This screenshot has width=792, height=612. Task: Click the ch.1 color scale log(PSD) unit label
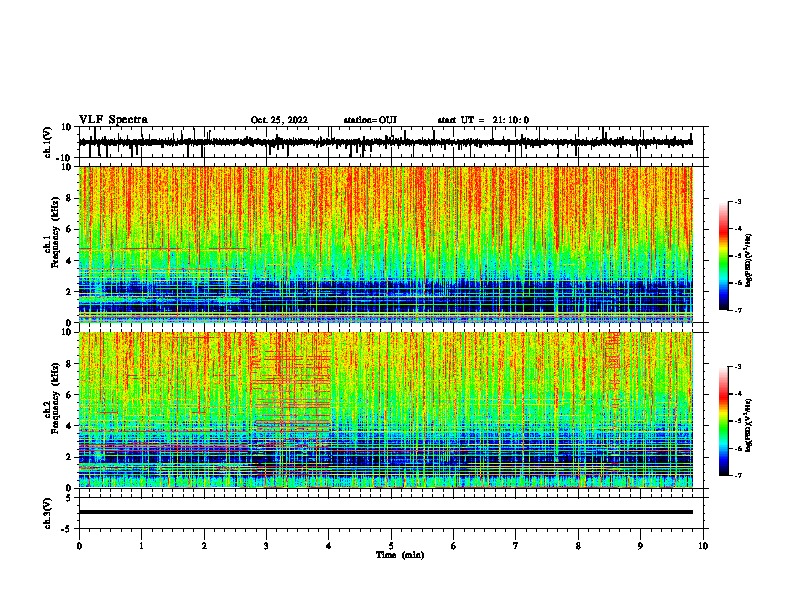(x=748, y=260)
